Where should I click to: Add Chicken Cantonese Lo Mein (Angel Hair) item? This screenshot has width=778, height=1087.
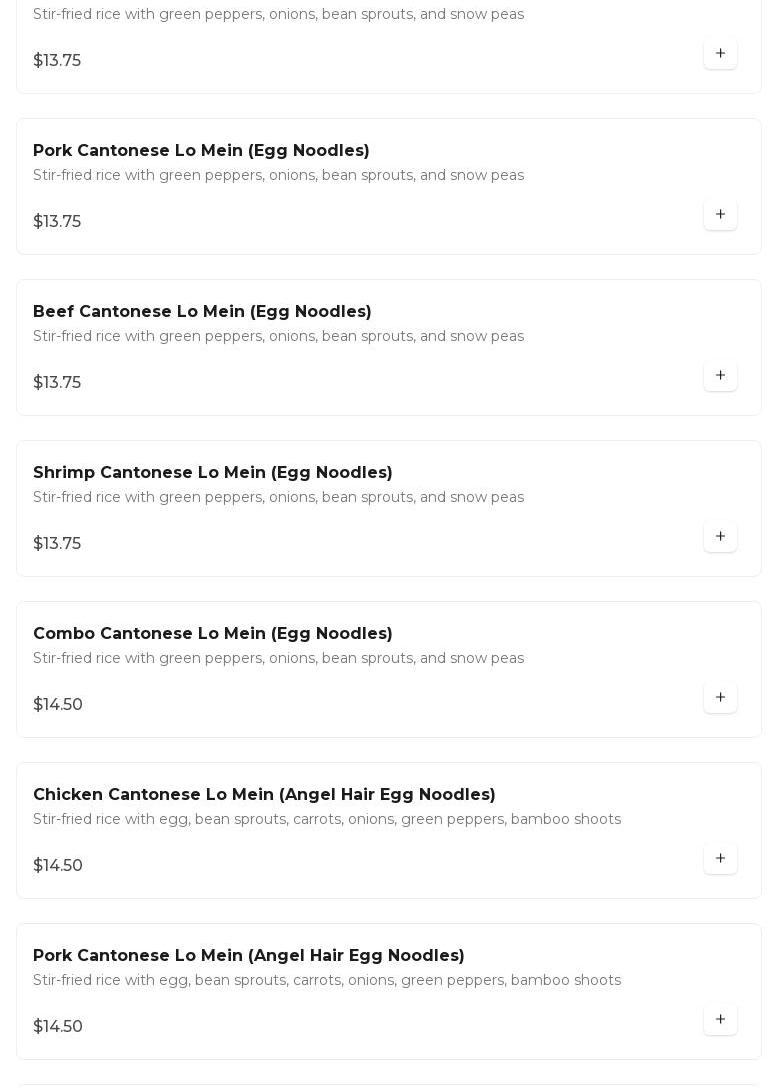(x=720, y=858)
